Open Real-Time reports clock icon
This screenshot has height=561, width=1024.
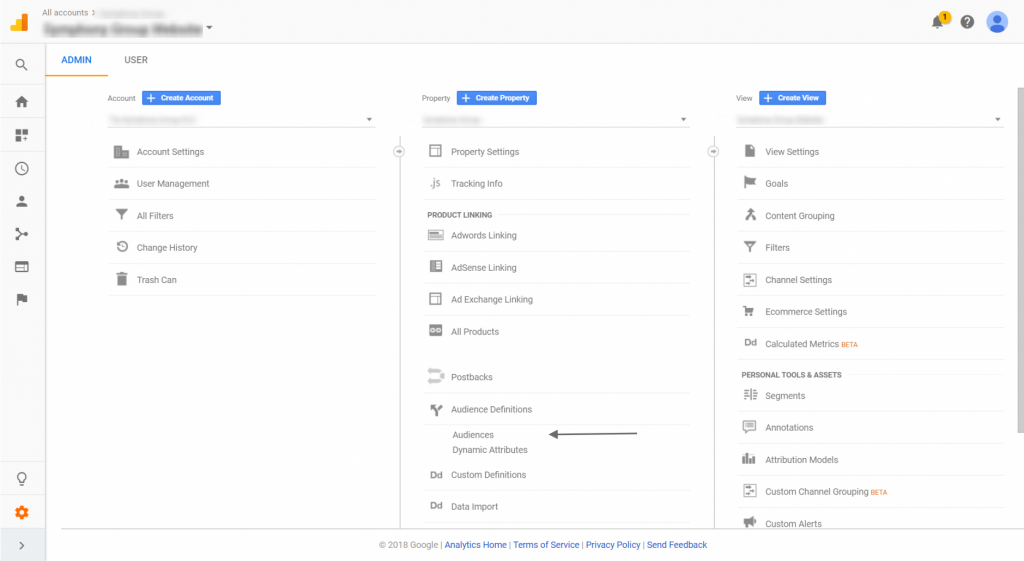click(22, 169)
